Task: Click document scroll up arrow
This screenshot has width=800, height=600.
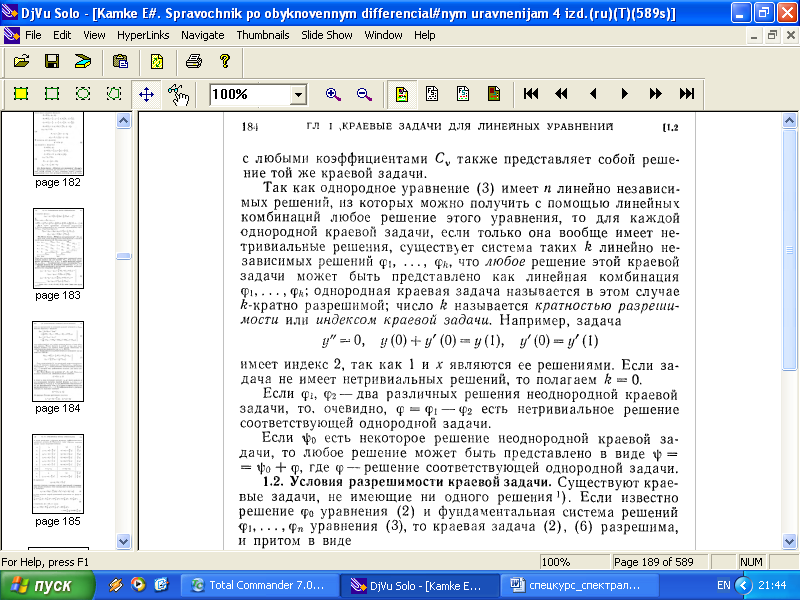Action: (x=789, y=120)
